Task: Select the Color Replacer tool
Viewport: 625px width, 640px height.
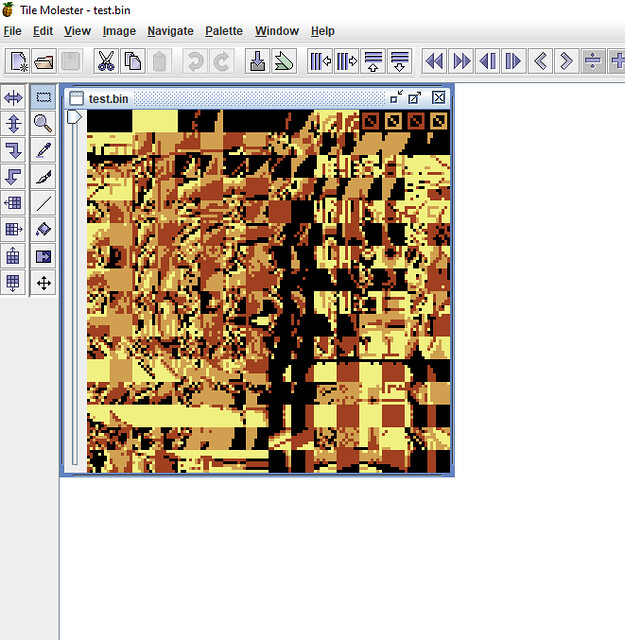Action: click(43, 257)
